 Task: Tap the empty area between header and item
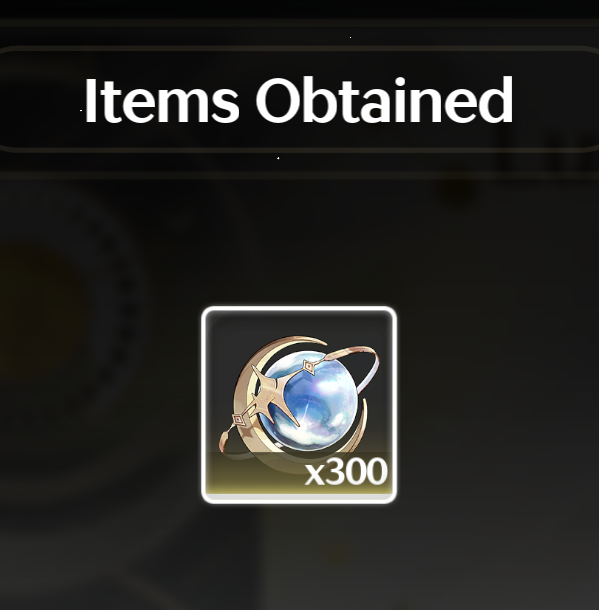pos(299,241)
